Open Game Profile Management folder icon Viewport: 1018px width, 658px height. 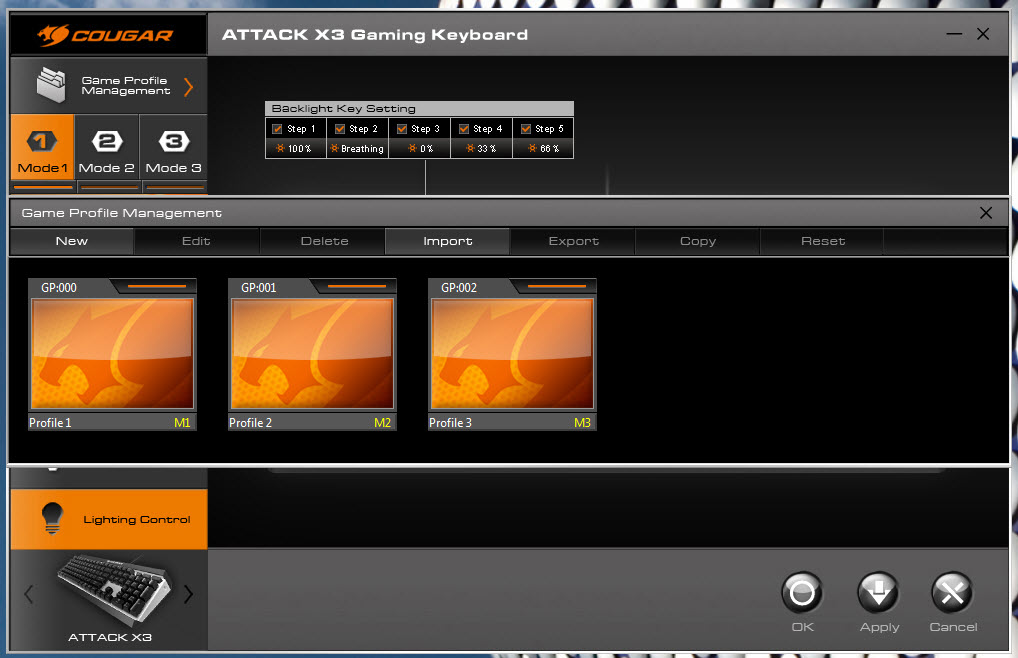[x=51, y=85]
